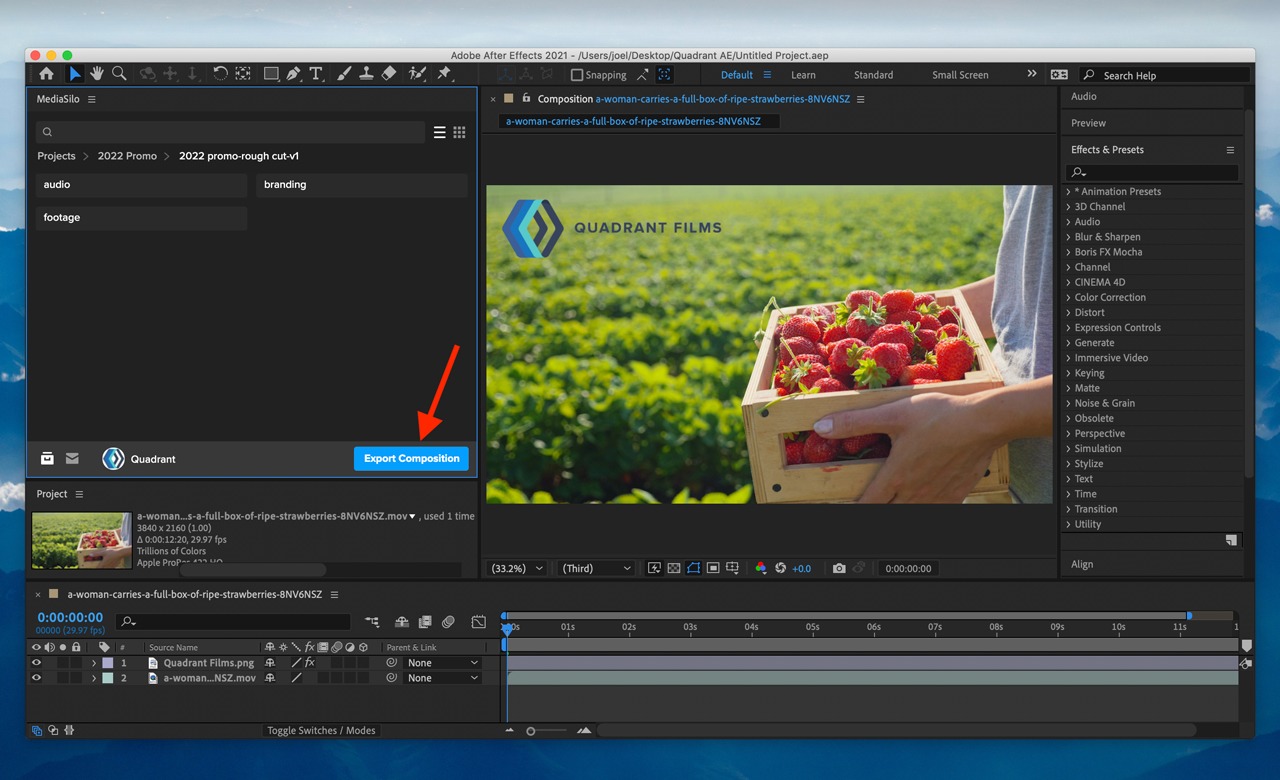Open the MediaSilo mail envelope icon
This screenshot has width=1280, height=780.
pyautogui.click(x=72, y=459)
